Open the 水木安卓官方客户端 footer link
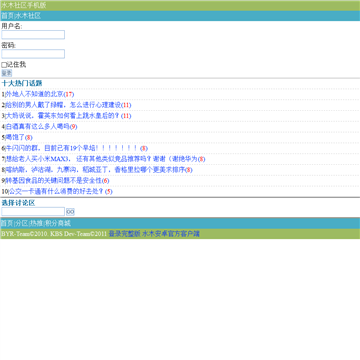This screenshot has width=360, height=360. (171, 234)
